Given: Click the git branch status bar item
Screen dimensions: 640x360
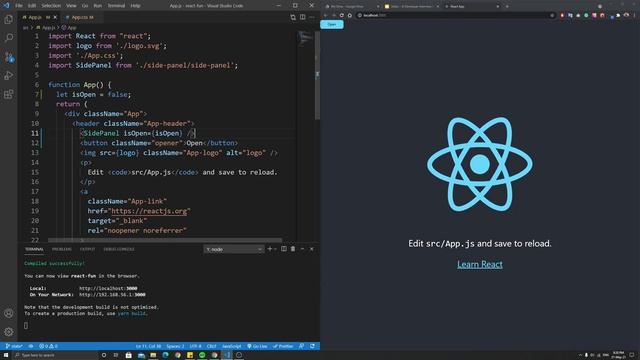Looking at the screenshot, I should (14, 346).
